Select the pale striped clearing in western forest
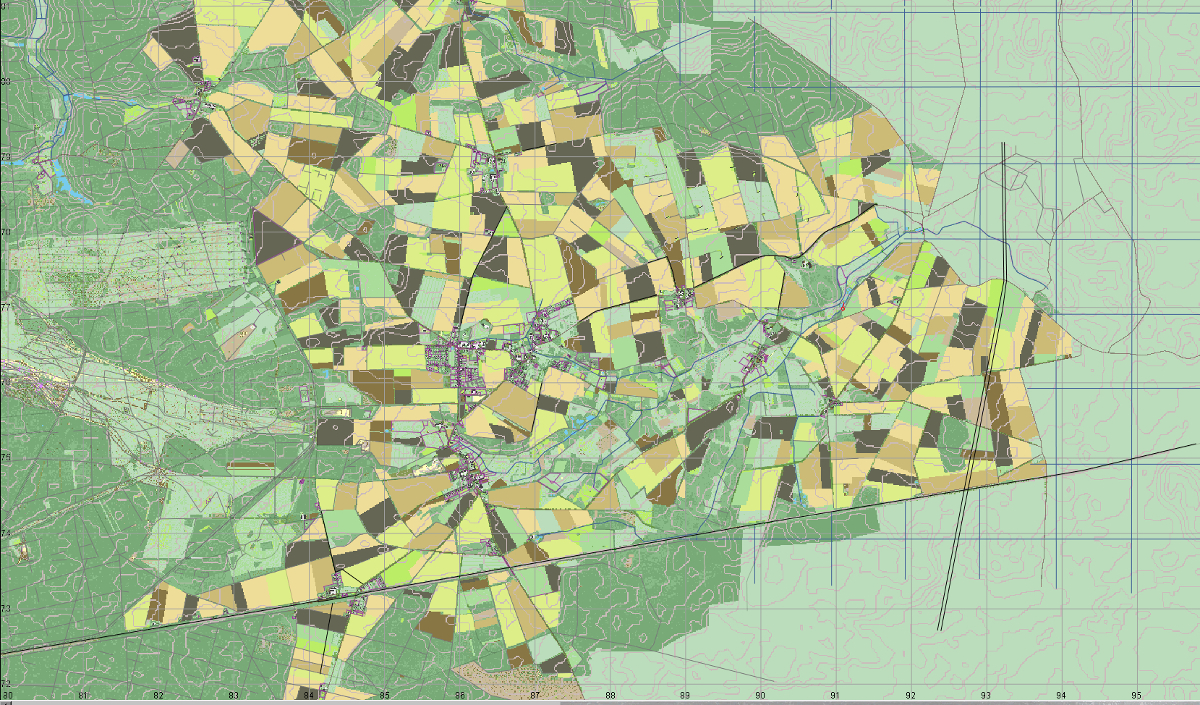Screen dimensions: 1200x705 [x=130, y=265]
